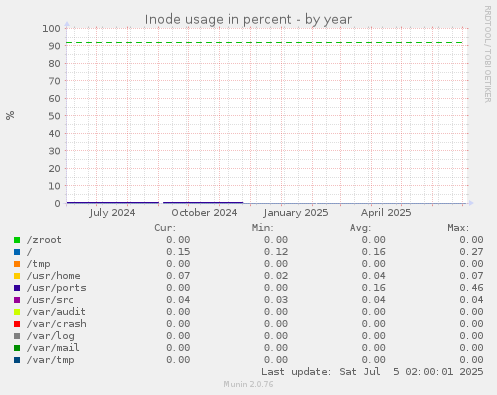Click the navy /var/tmp legend swatch

tap(17, 360)
